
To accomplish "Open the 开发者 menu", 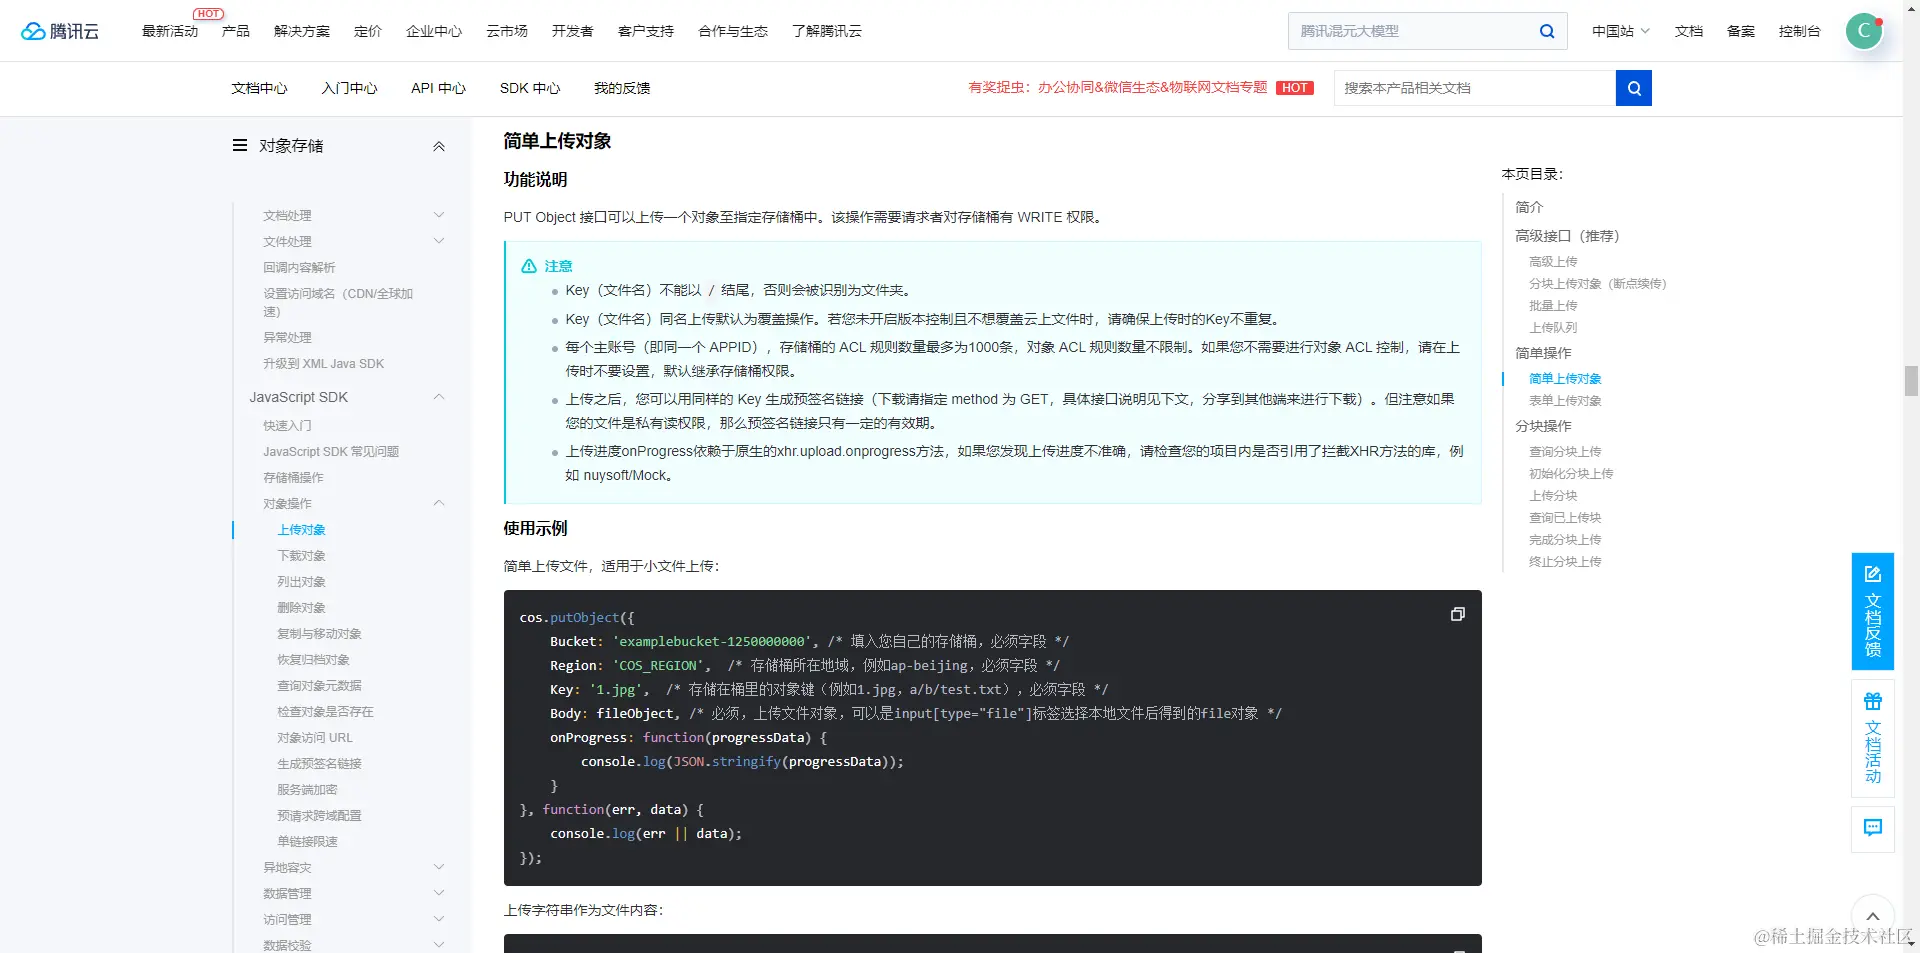I will click(x=573, y=31).
